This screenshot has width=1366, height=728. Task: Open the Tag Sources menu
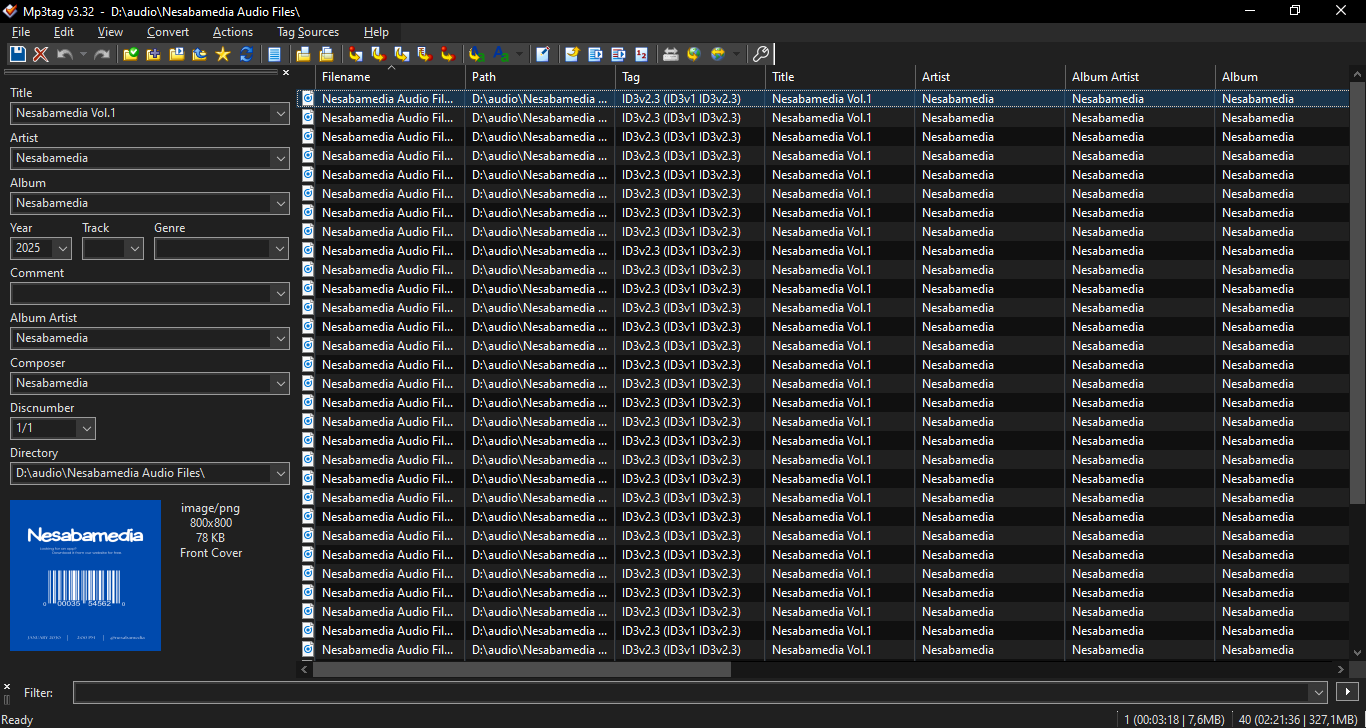click(x=307, y=32)
